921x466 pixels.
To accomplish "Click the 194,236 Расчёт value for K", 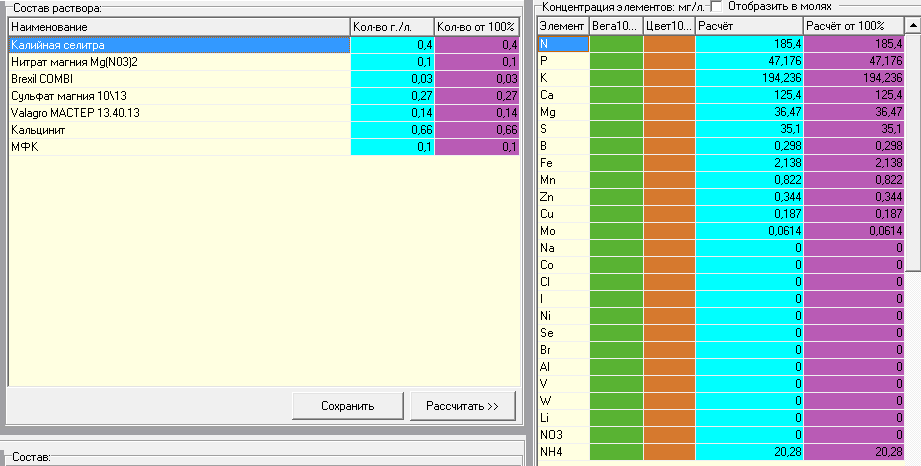I will click(749, 78).
